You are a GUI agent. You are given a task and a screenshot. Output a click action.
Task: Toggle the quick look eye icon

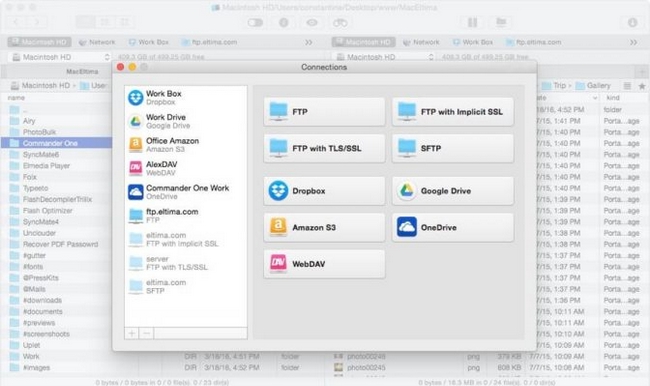[312, 22]
